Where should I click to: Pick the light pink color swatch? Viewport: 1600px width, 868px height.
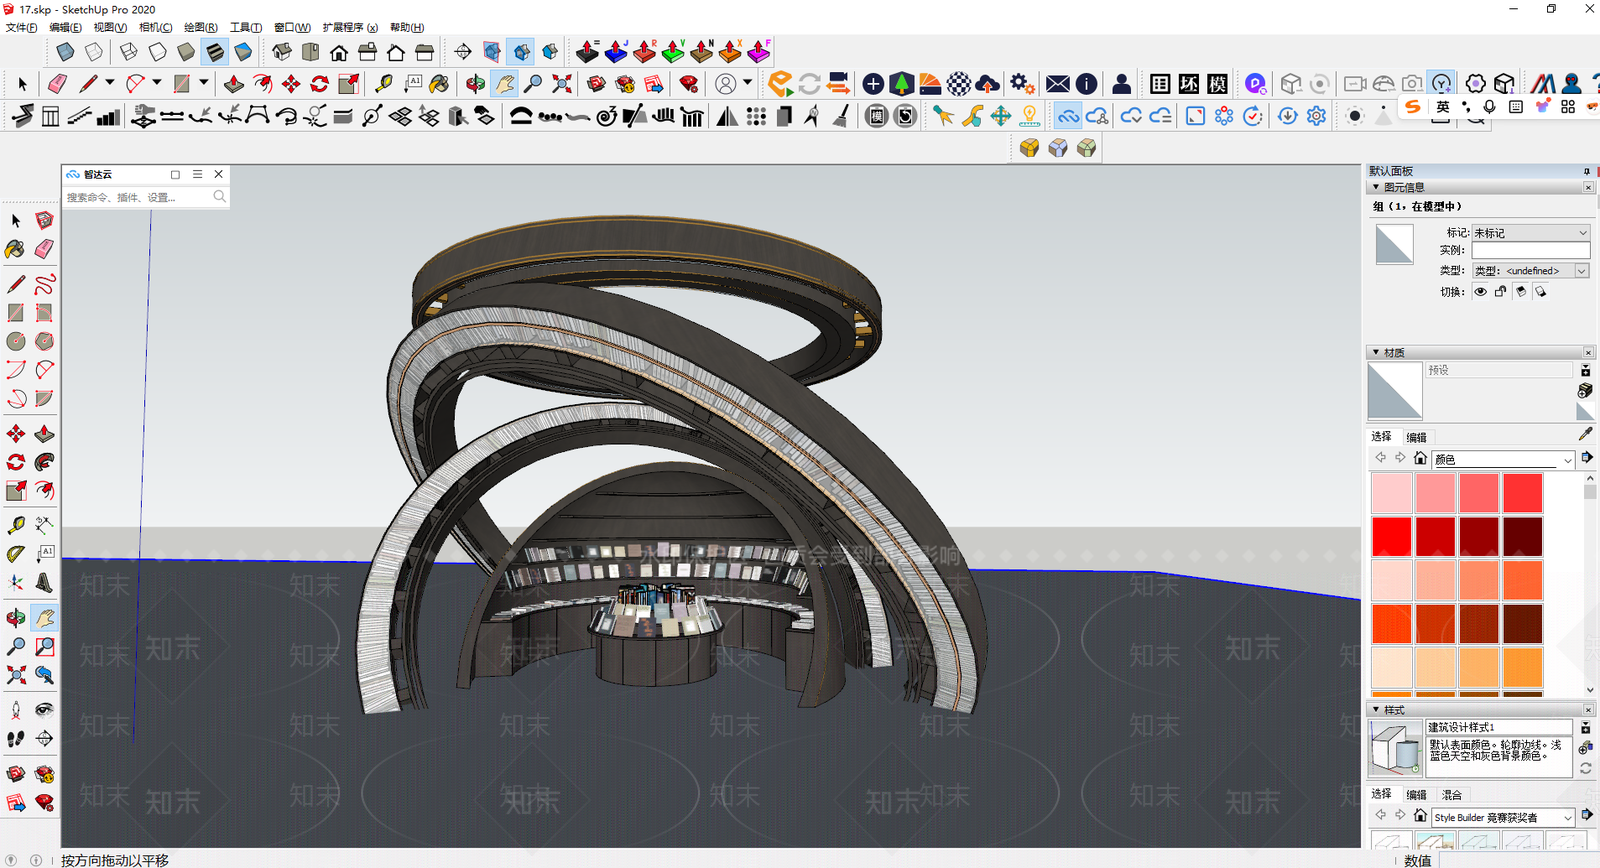1391,493
